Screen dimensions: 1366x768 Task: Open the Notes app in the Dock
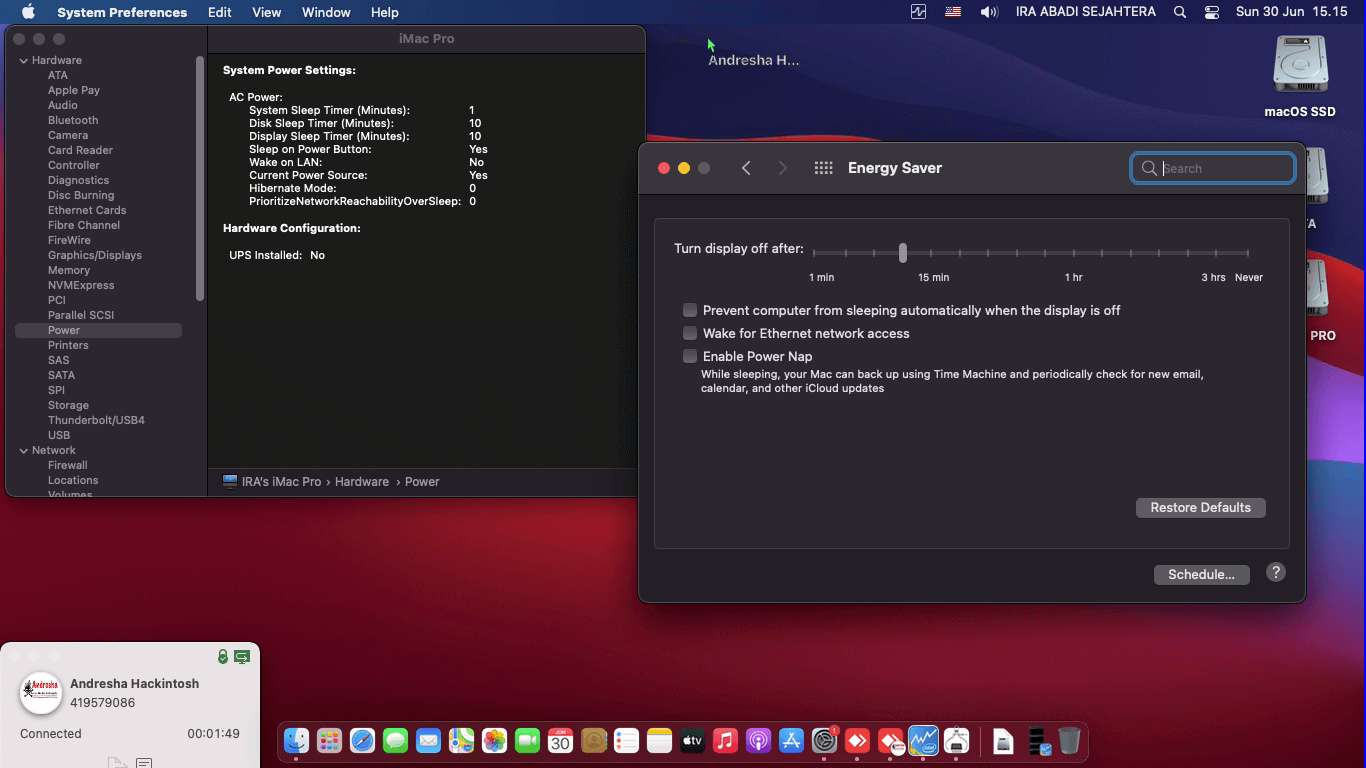click(659, 741)
